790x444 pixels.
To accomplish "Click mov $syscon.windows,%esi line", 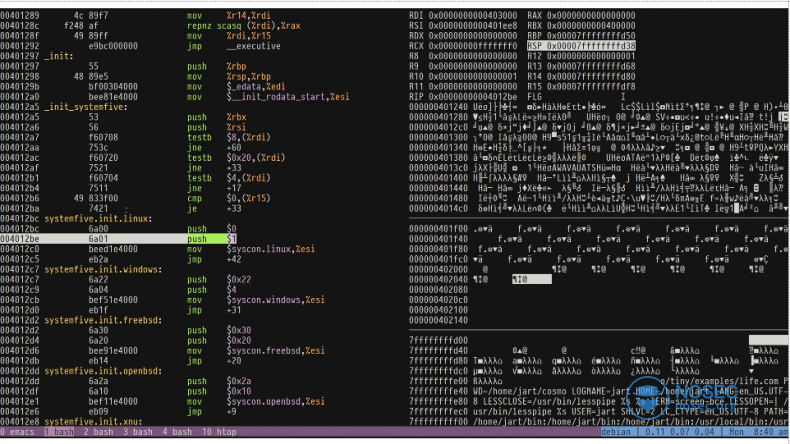I will pyautogui.click(x=256, y=300).
